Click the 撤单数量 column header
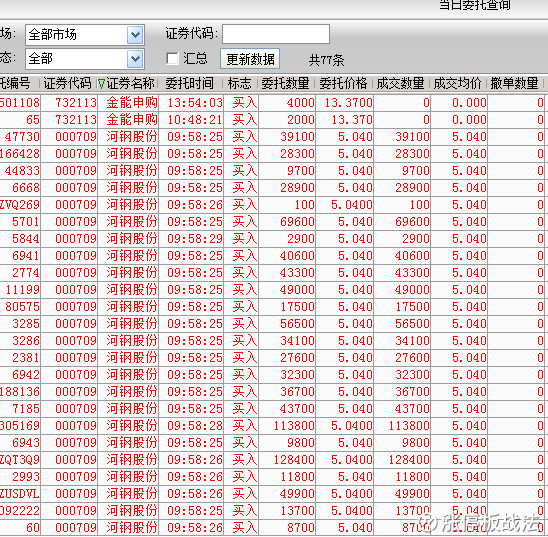This screenshot has height=537, width=548. tap(514, 84)
